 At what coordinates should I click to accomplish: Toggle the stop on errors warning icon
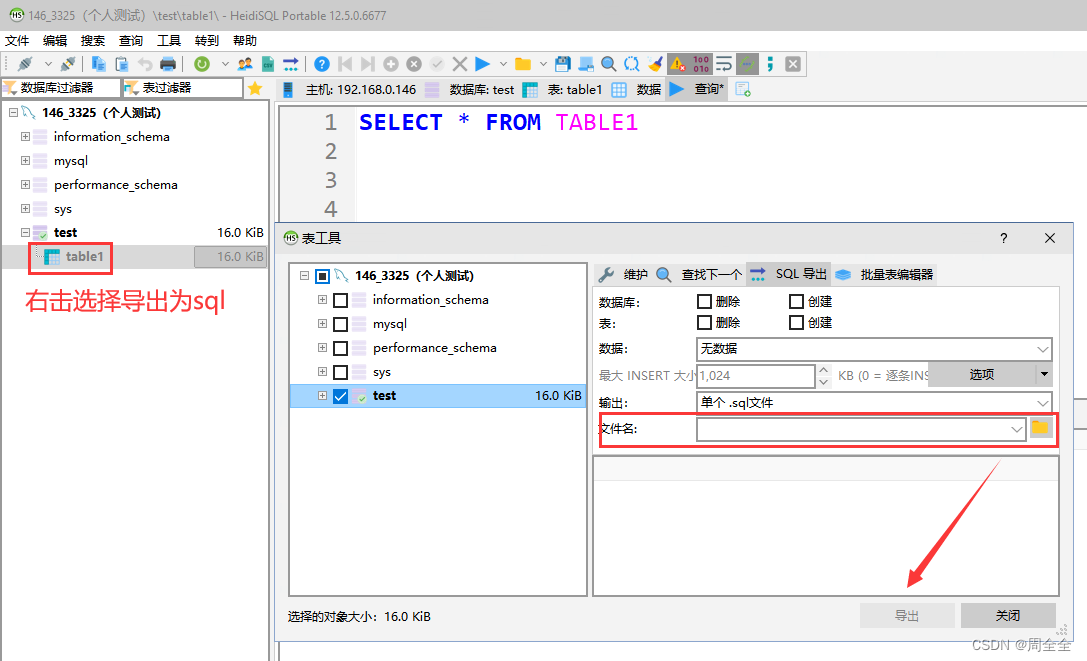[677, 65]
